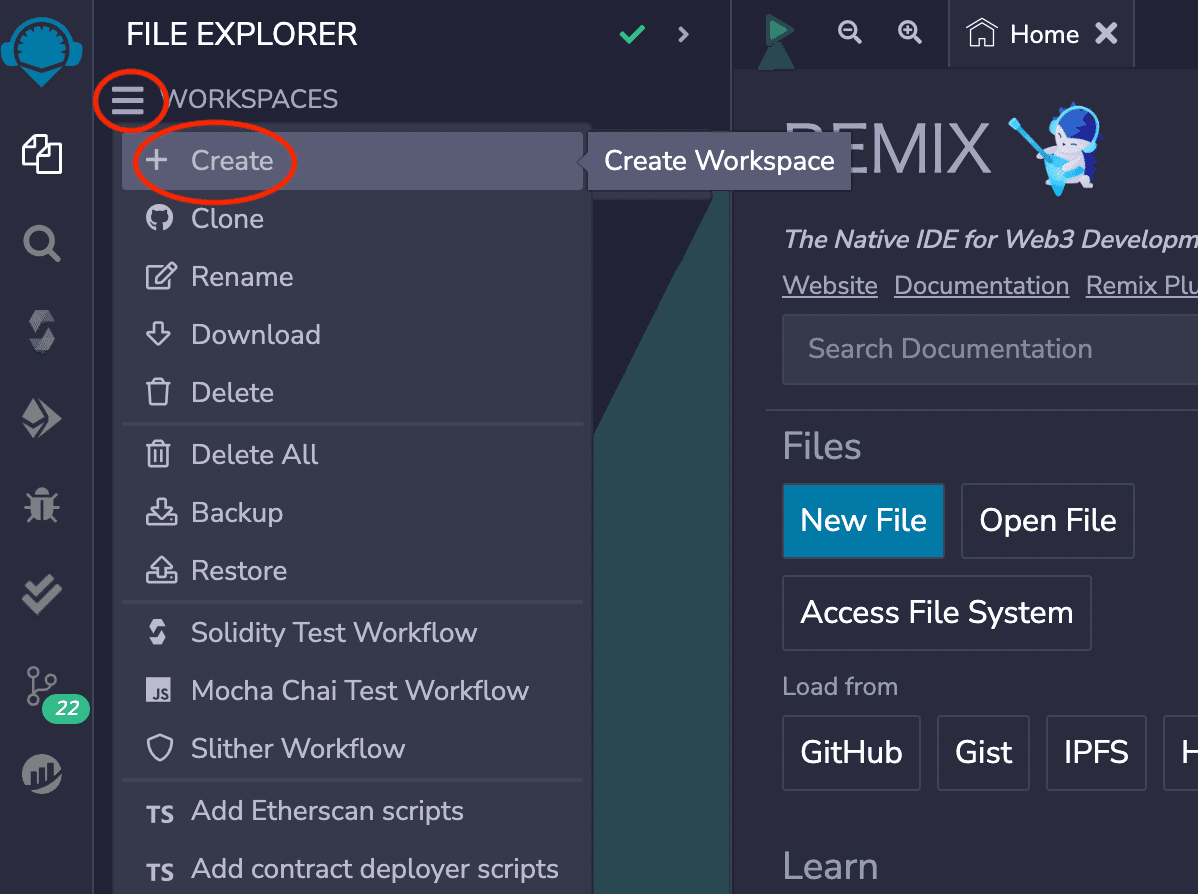Click Access File System button
The image size is (1198, 894).
(937, 613)
